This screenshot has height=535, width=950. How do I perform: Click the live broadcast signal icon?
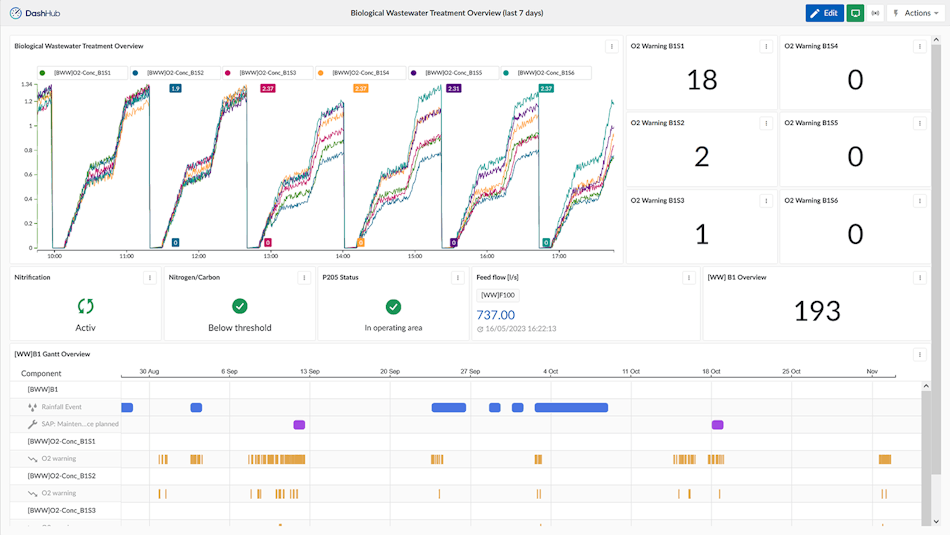coord(876,13)
